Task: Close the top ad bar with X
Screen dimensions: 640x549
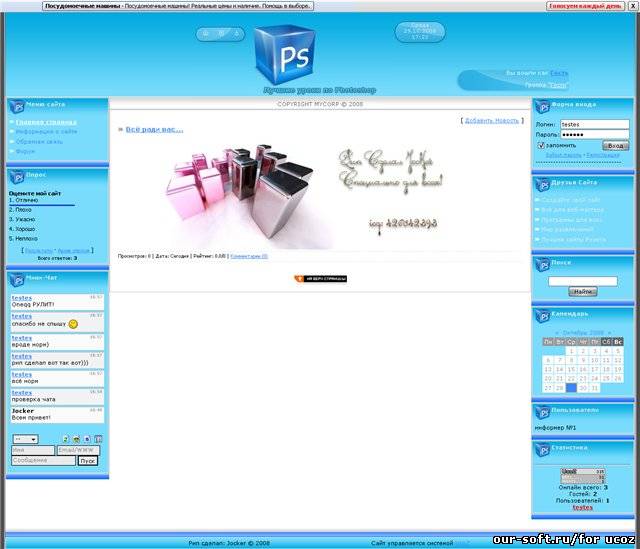Action: click(x=631, y=6)
